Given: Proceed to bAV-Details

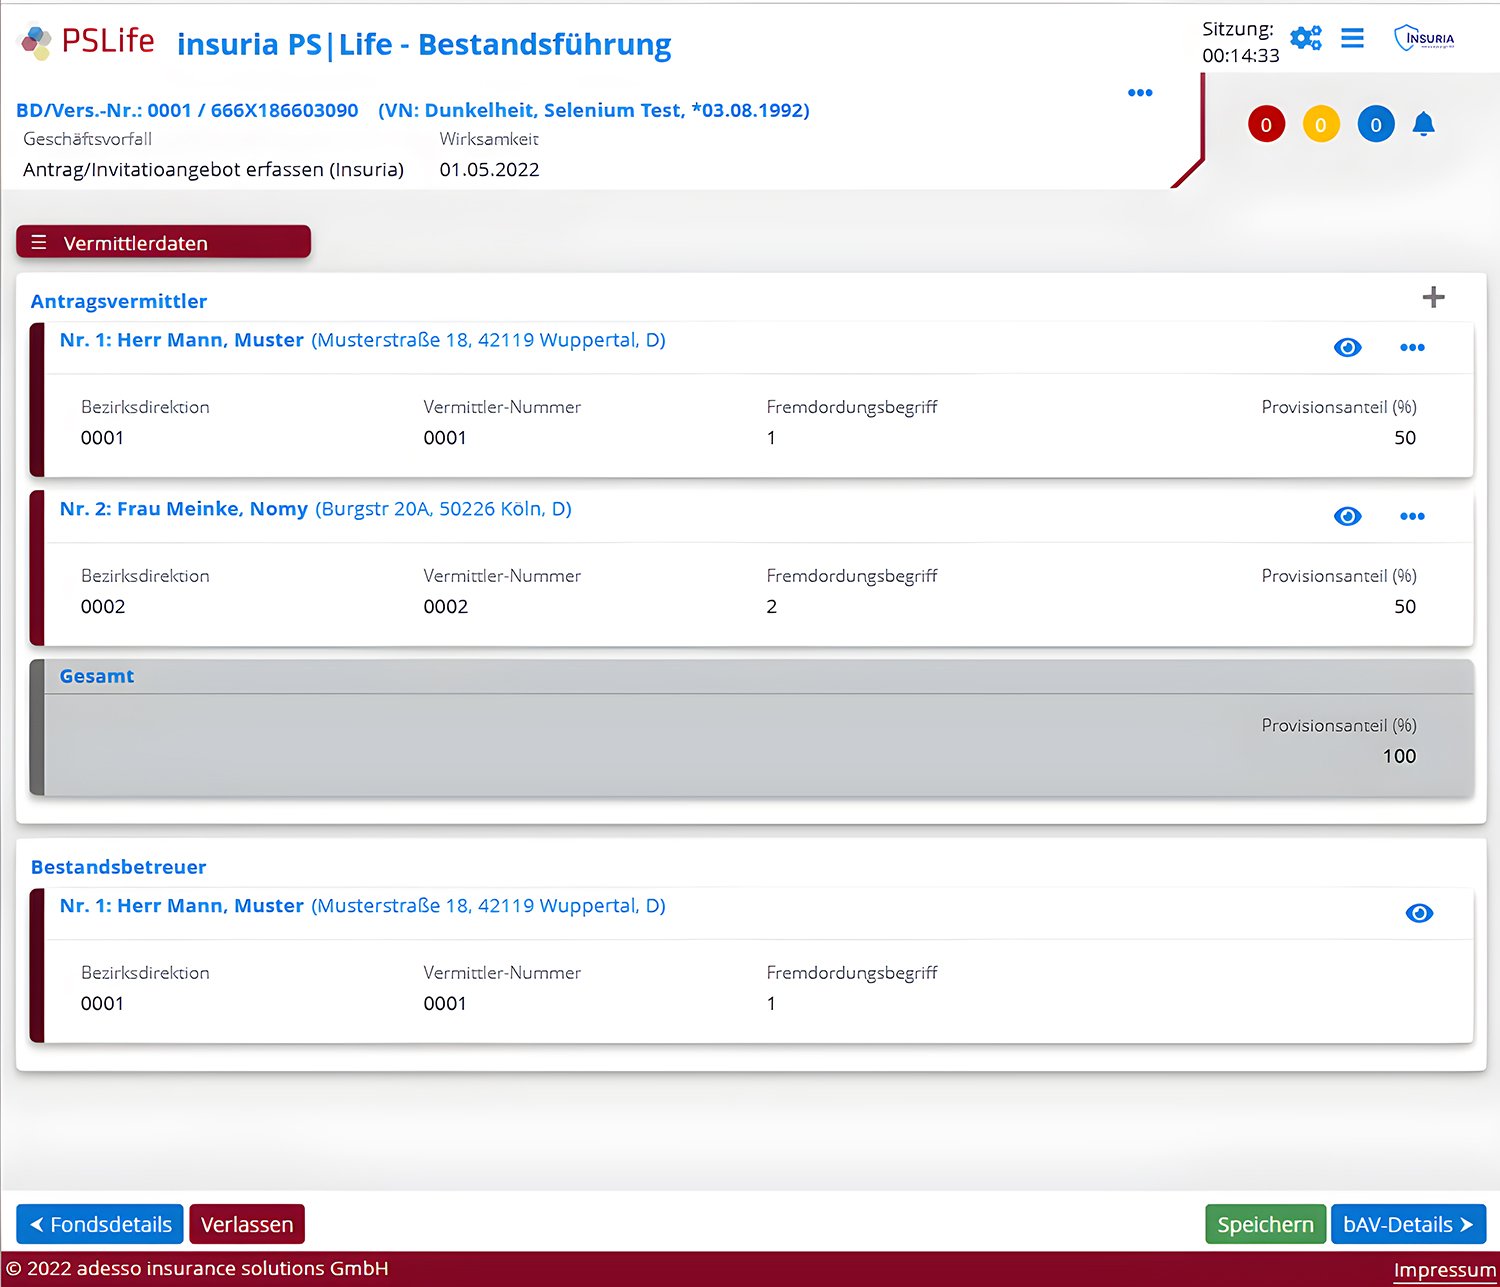Looking at the screenshot, I should tap(1408, 1224).
